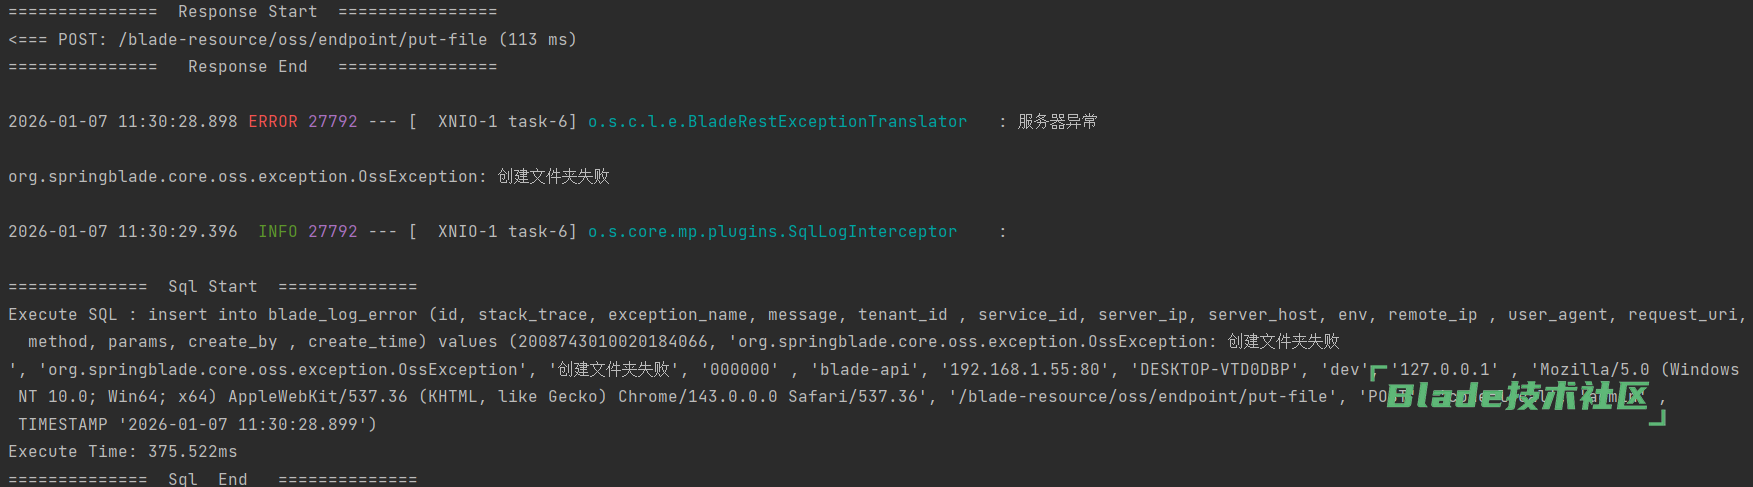Image resolution: width=1753 pixels, height=487 pixels.
Task: Click the 服务器异常 error message
Action: coord(1057,122)
